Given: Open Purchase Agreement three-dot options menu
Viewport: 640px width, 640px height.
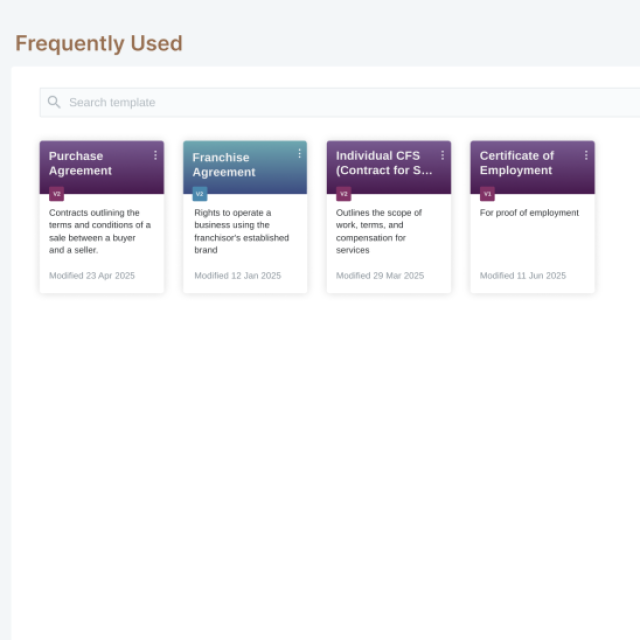Looking at the screenshot, I should 155,155.
